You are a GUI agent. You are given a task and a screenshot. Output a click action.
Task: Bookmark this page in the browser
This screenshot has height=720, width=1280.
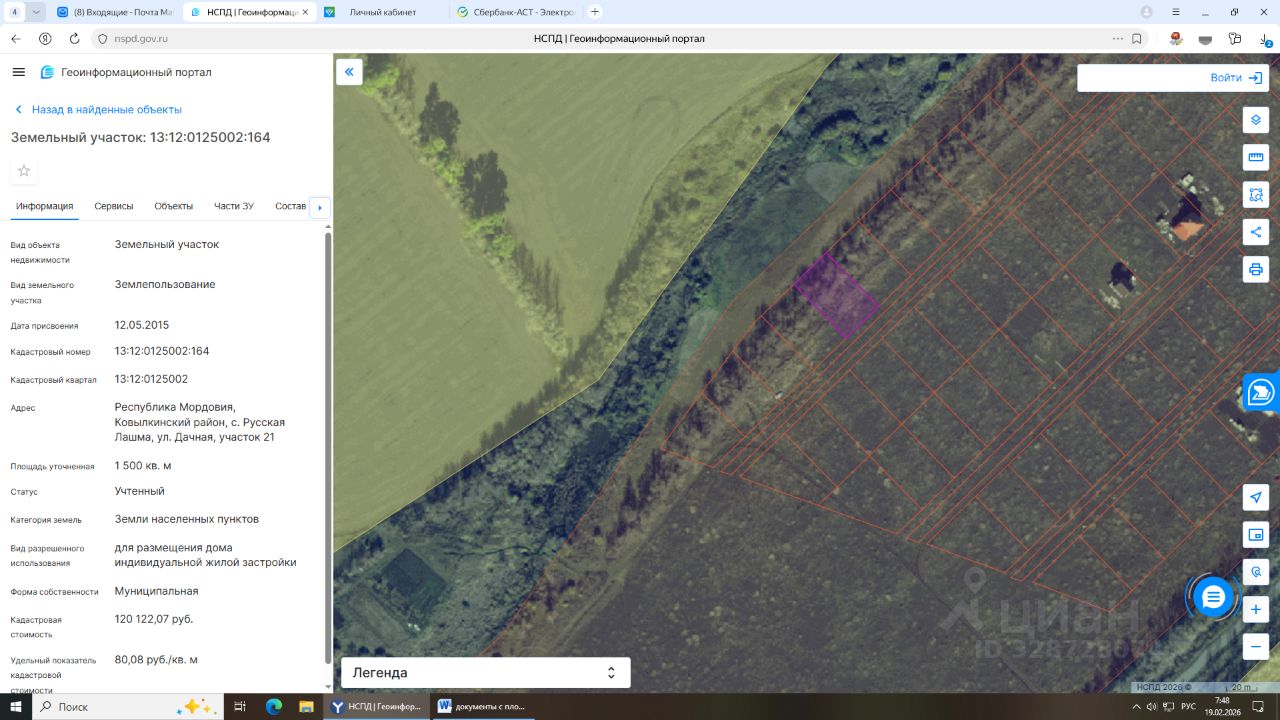click(1137, 39)
